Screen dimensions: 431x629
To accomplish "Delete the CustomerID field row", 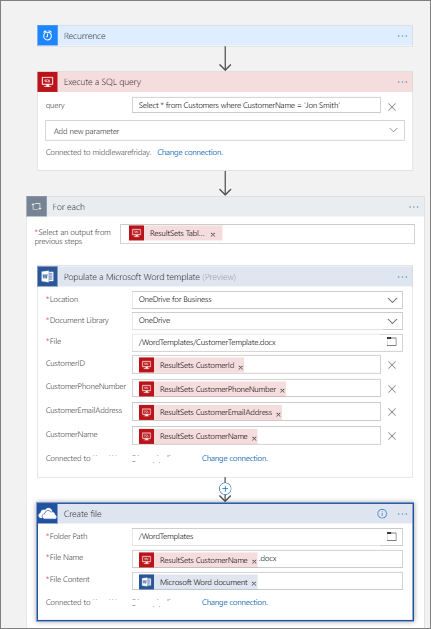I will pyautogui.click(x=392, y=365).
